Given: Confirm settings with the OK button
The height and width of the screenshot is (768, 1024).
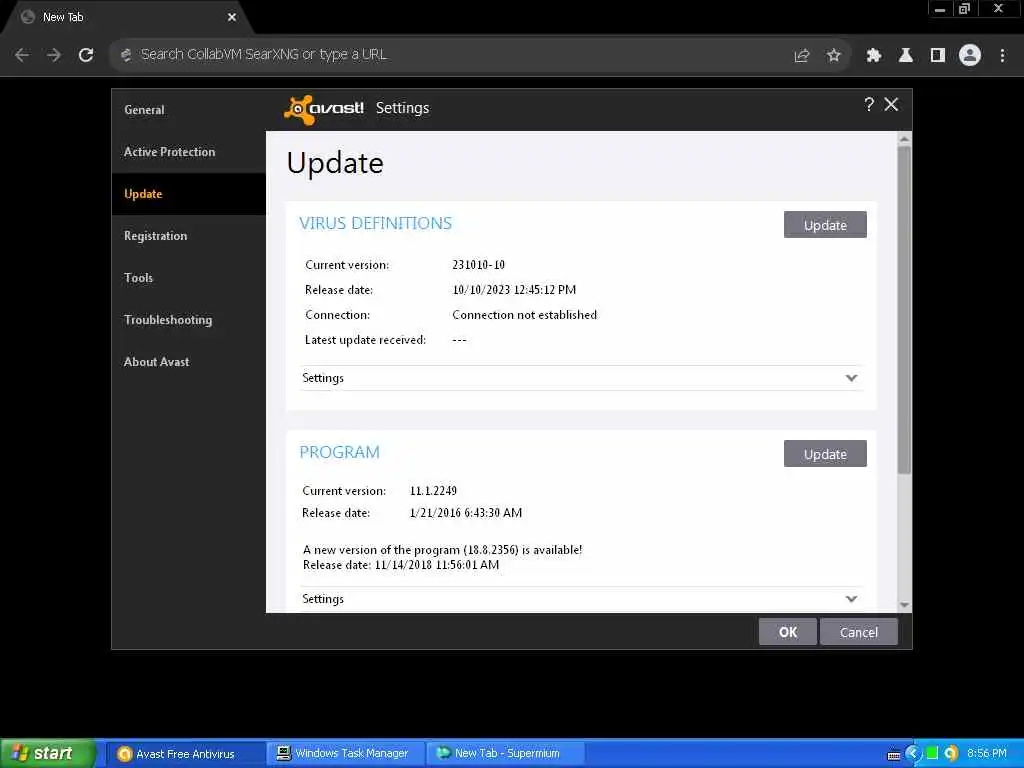Looking at the screenshot, I should (788, 632).
